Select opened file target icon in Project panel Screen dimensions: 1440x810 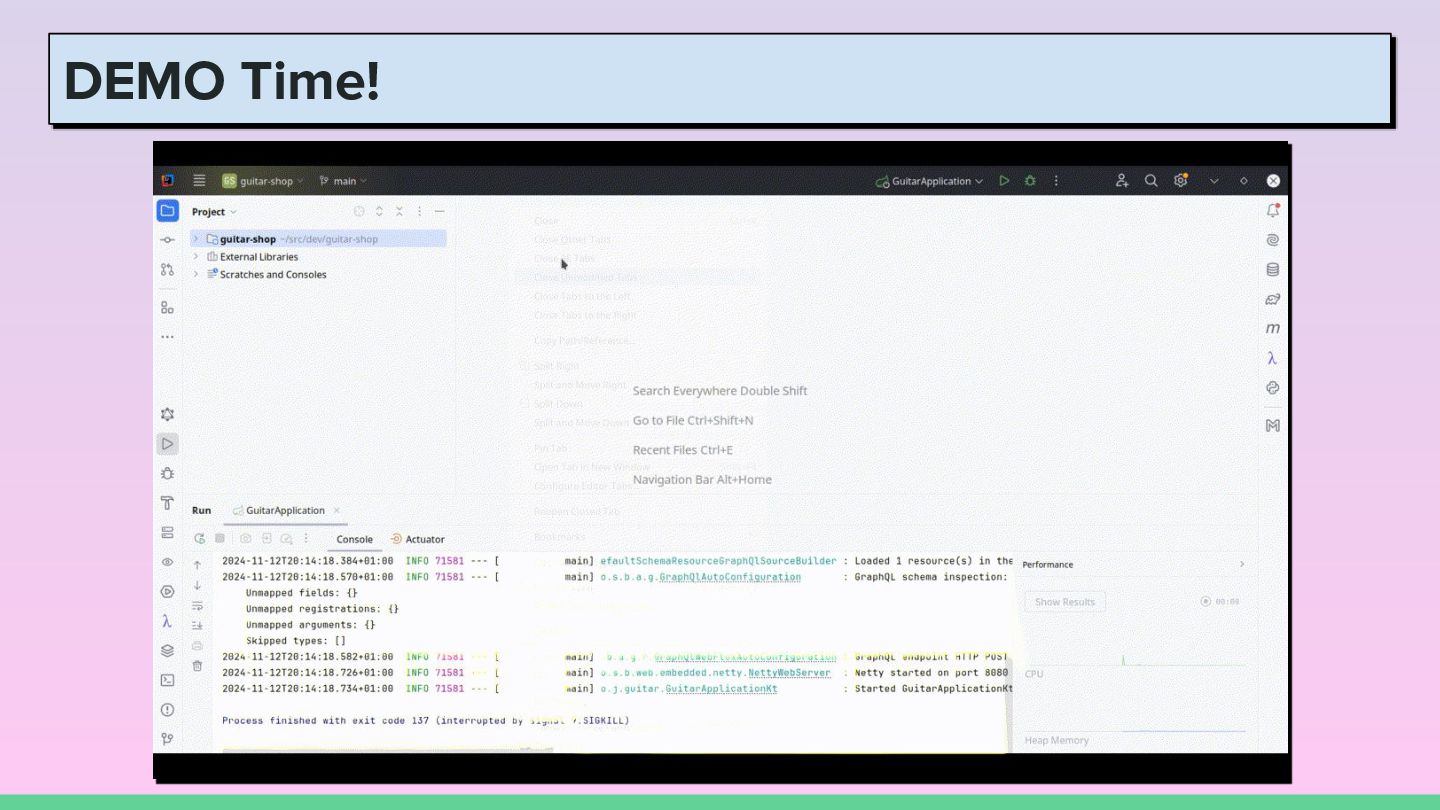359,211
